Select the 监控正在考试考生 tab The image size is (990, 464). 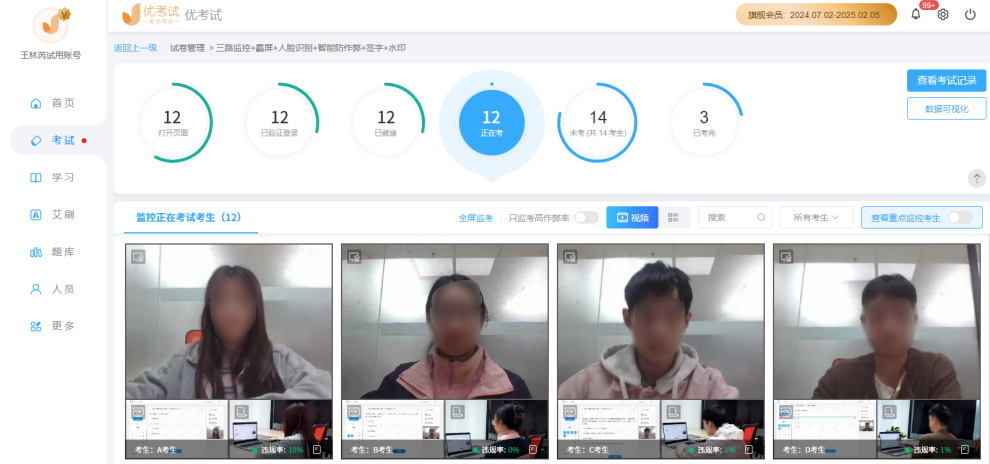pyautogui.click(x=188, y=217)
